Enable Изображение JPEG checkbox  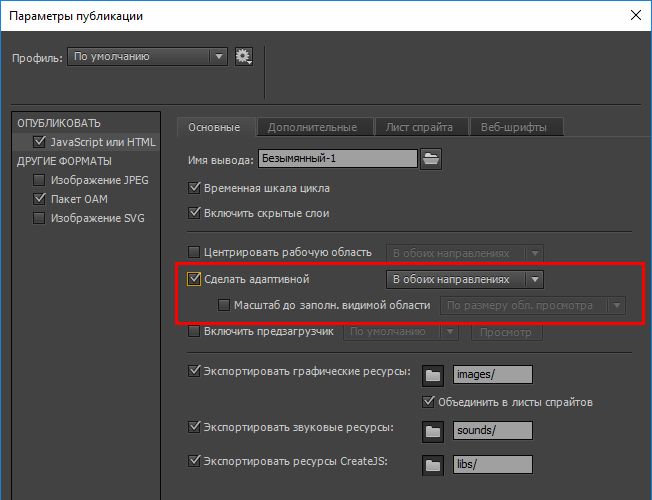[x=39, y=180]
